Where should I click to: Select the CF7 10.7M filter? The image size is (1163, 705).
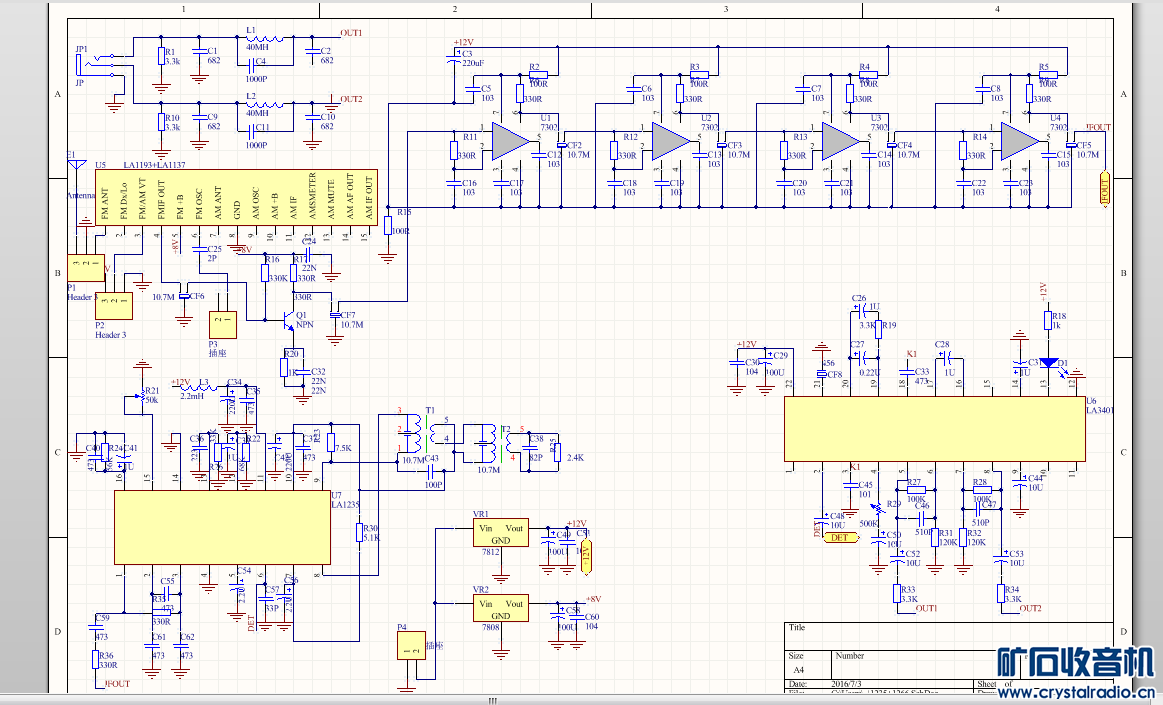click(x=335, y=315)
